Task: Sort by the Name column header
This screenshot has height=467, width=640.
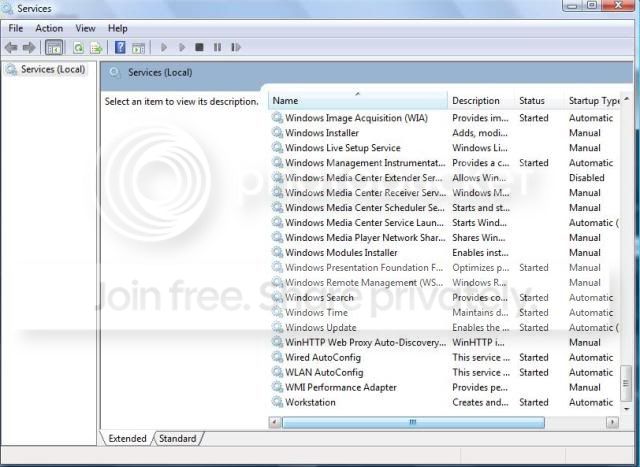Action: 358,100
